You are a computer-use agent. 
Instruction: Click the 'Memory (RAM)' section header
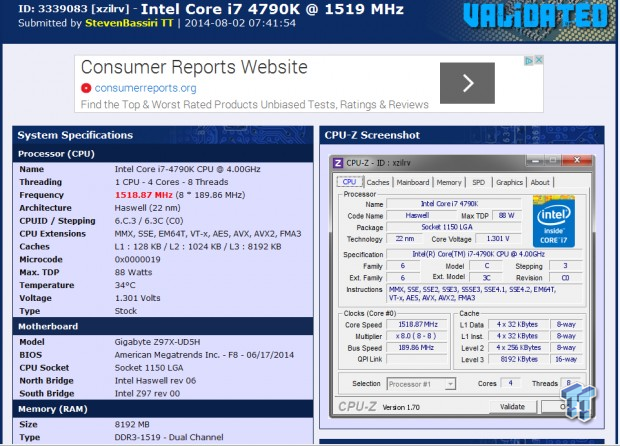pyautogui.click(x=163, y=409)
